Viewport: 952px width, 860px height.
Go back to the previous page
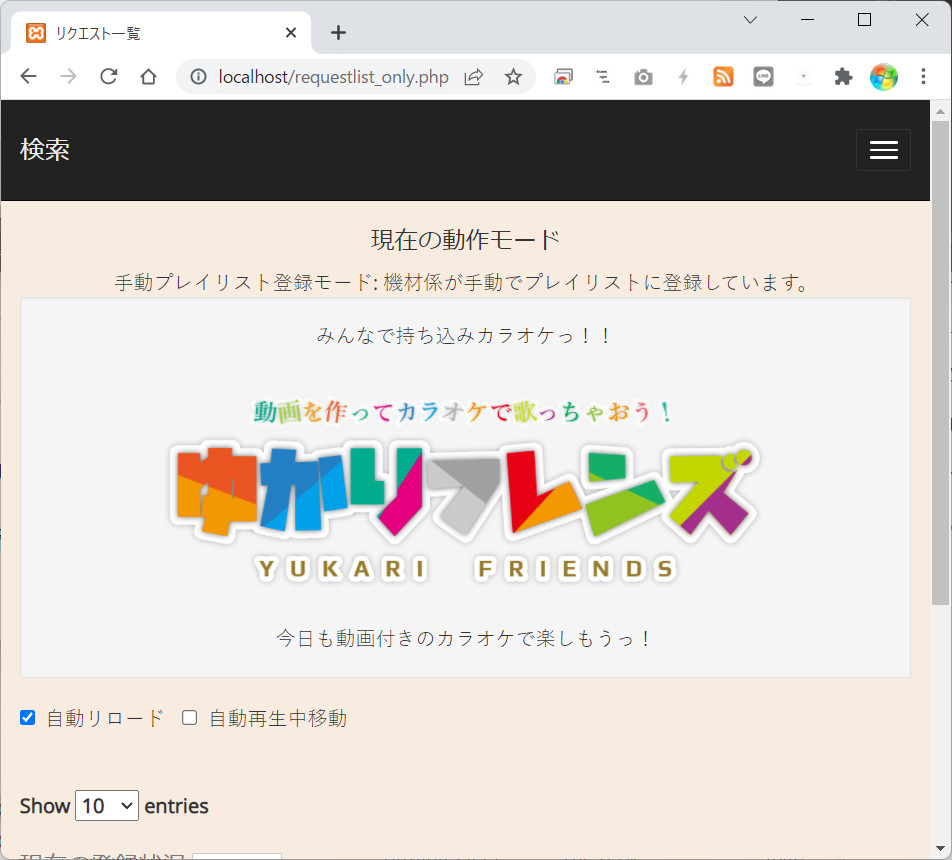(29, 77)
